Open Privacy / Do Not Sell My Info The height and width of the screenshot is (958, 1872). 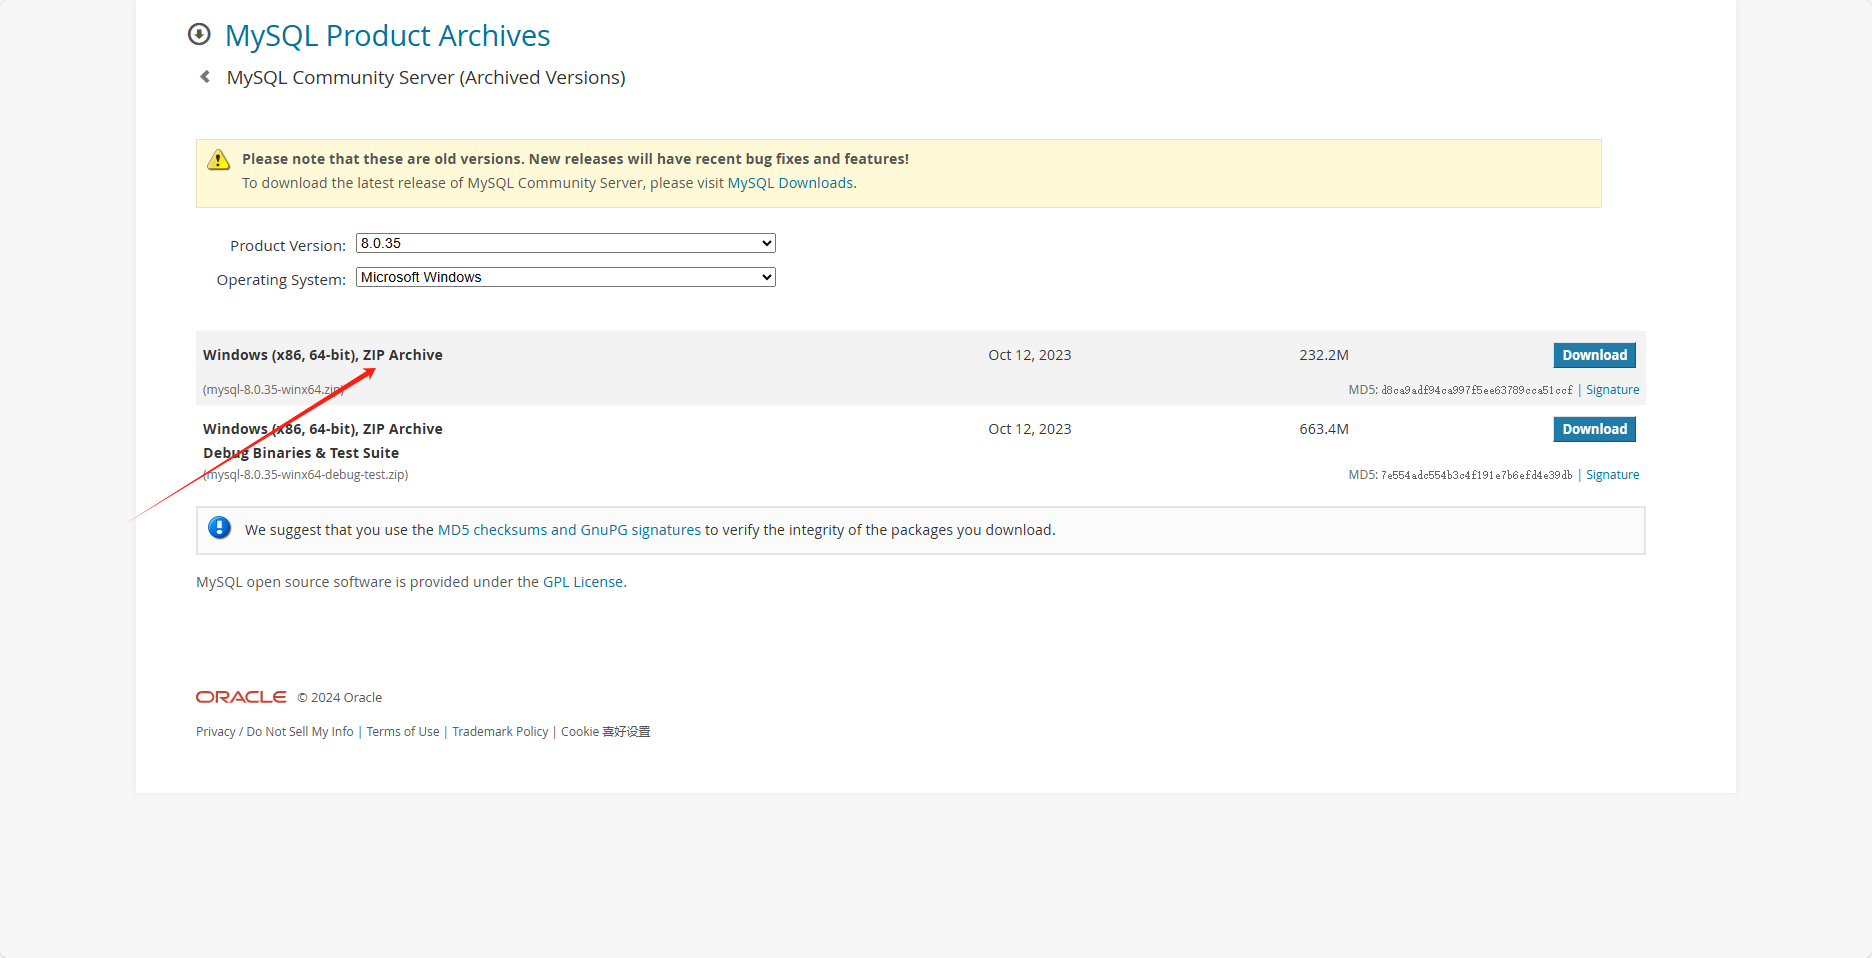click(275, 732)
